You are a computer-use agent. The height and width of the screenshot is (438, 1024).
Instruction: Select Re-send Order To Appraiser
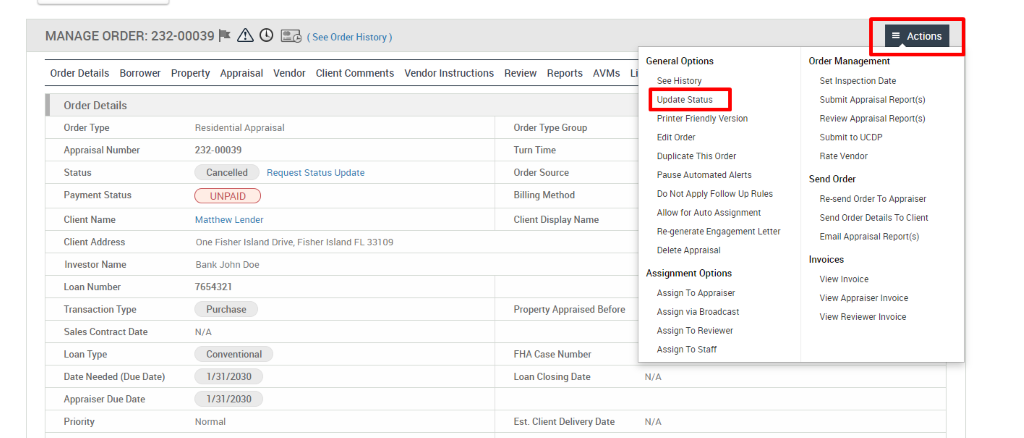point(872,199)
